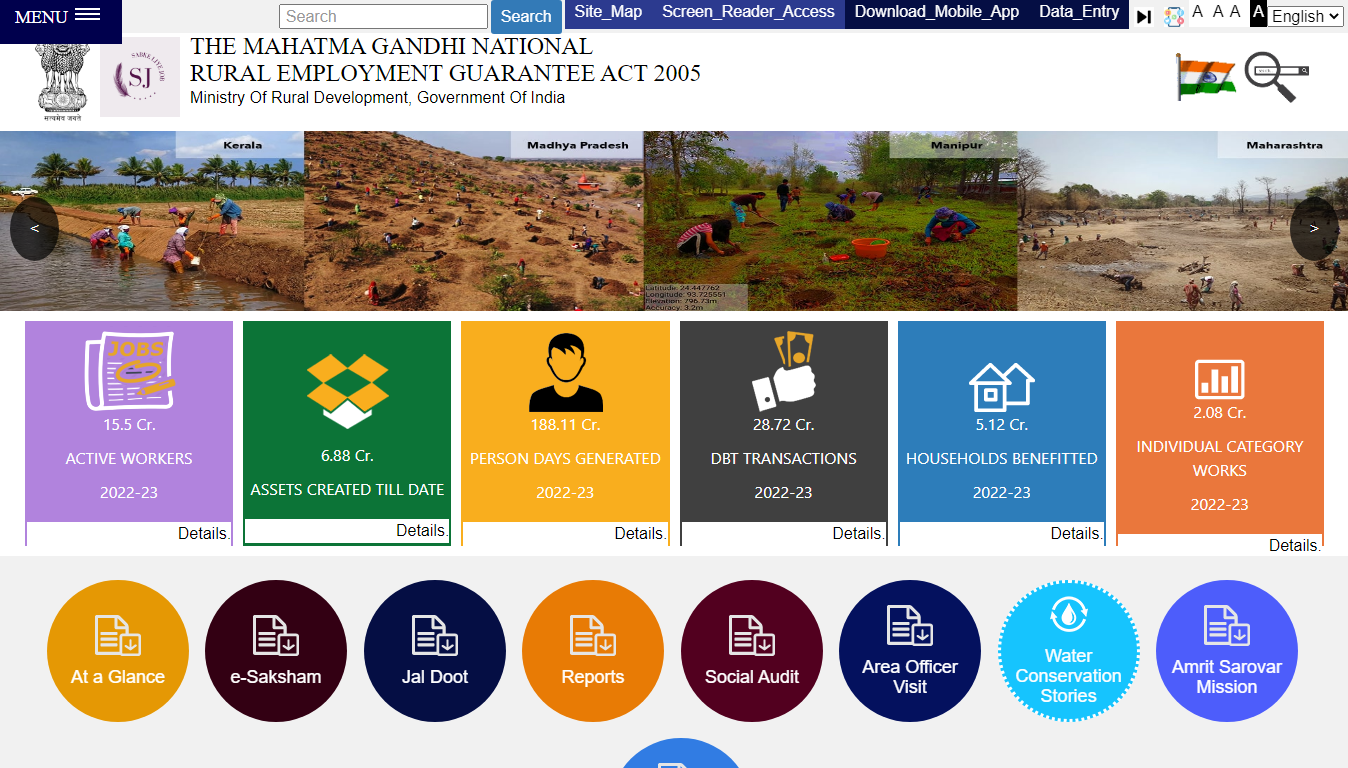Open Download_Mobile_App in the top bar
This screenshot has width=1348, height=768.
tap(937, 12)
